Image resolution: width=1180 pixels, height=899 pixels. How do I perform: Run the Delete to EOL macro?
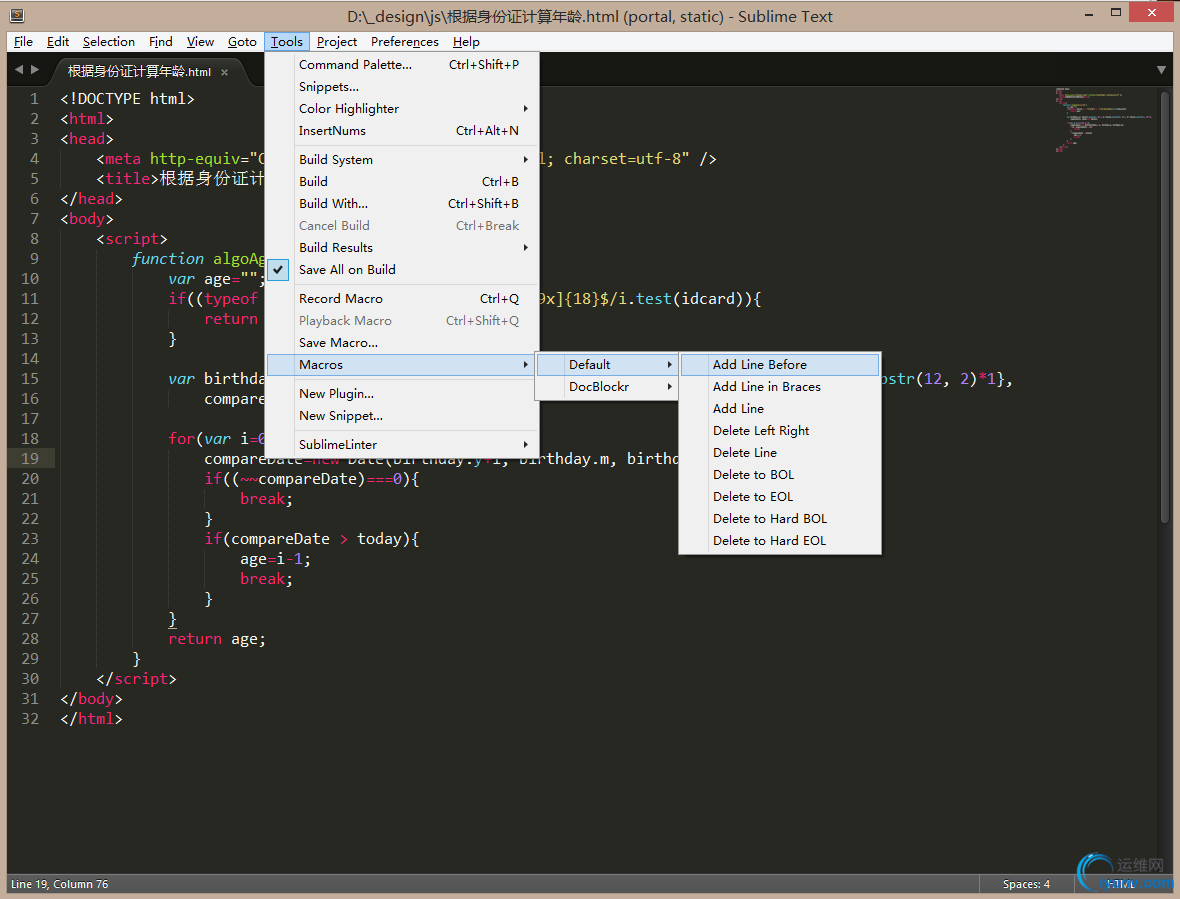pos(780,497)
